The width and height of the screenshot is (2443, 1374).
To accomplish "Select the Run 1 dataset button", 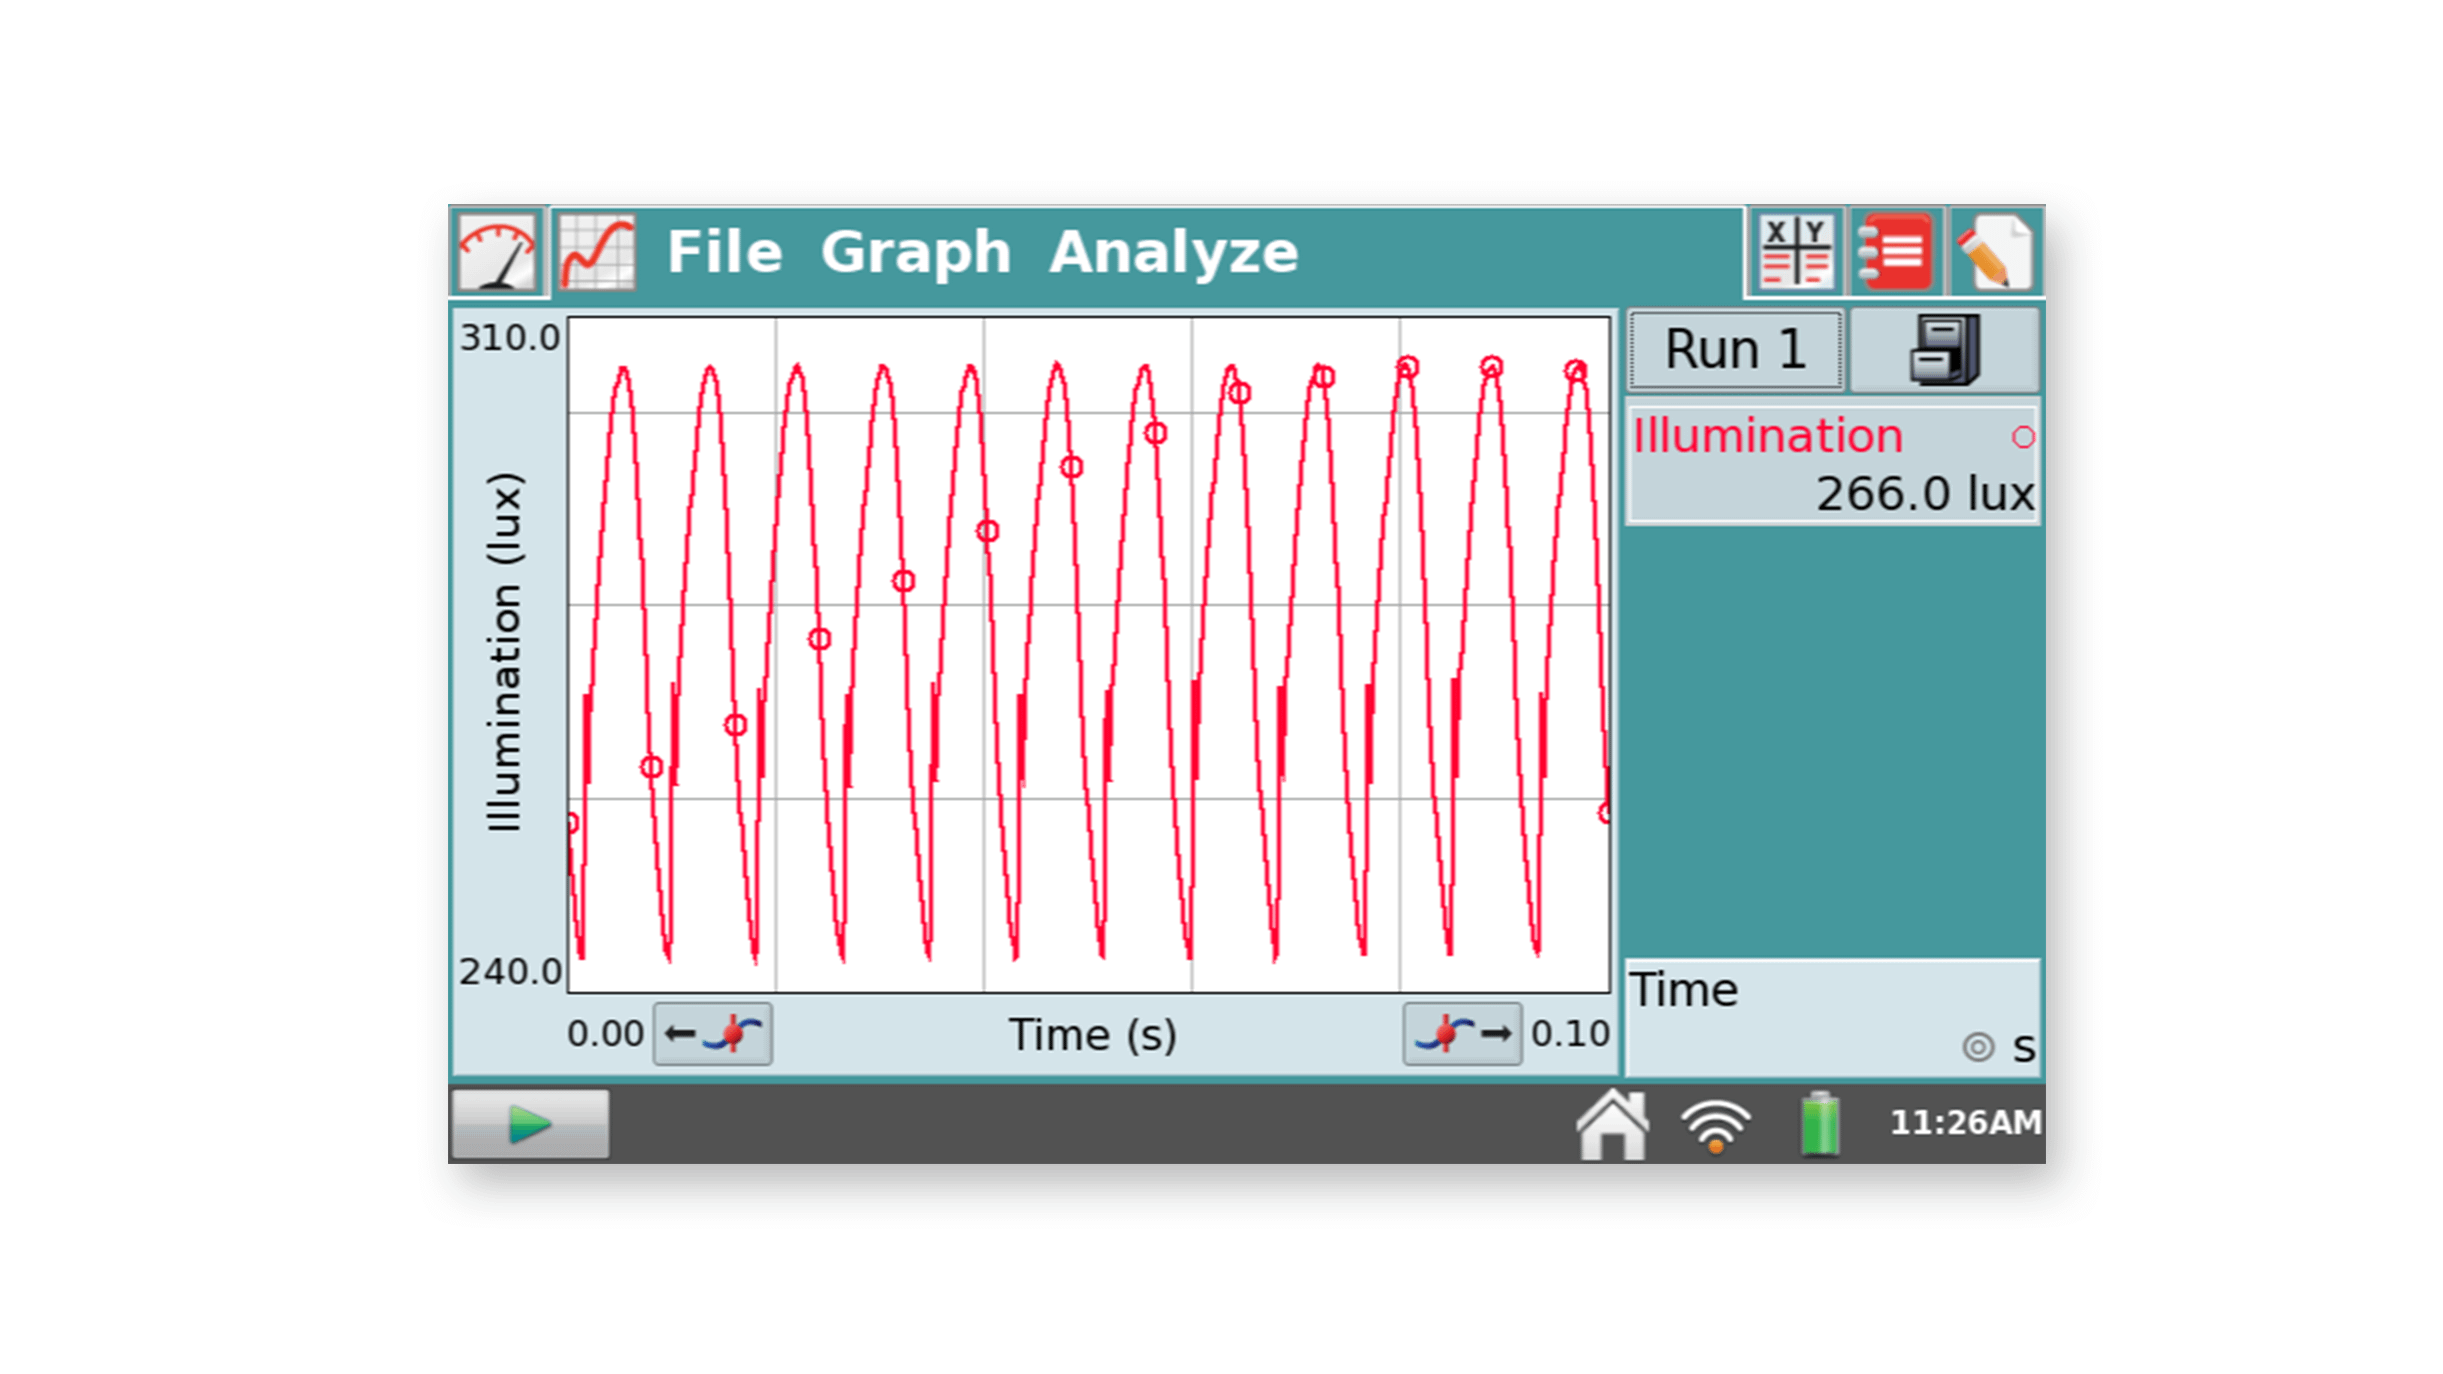I will [x=1734, y=350].
